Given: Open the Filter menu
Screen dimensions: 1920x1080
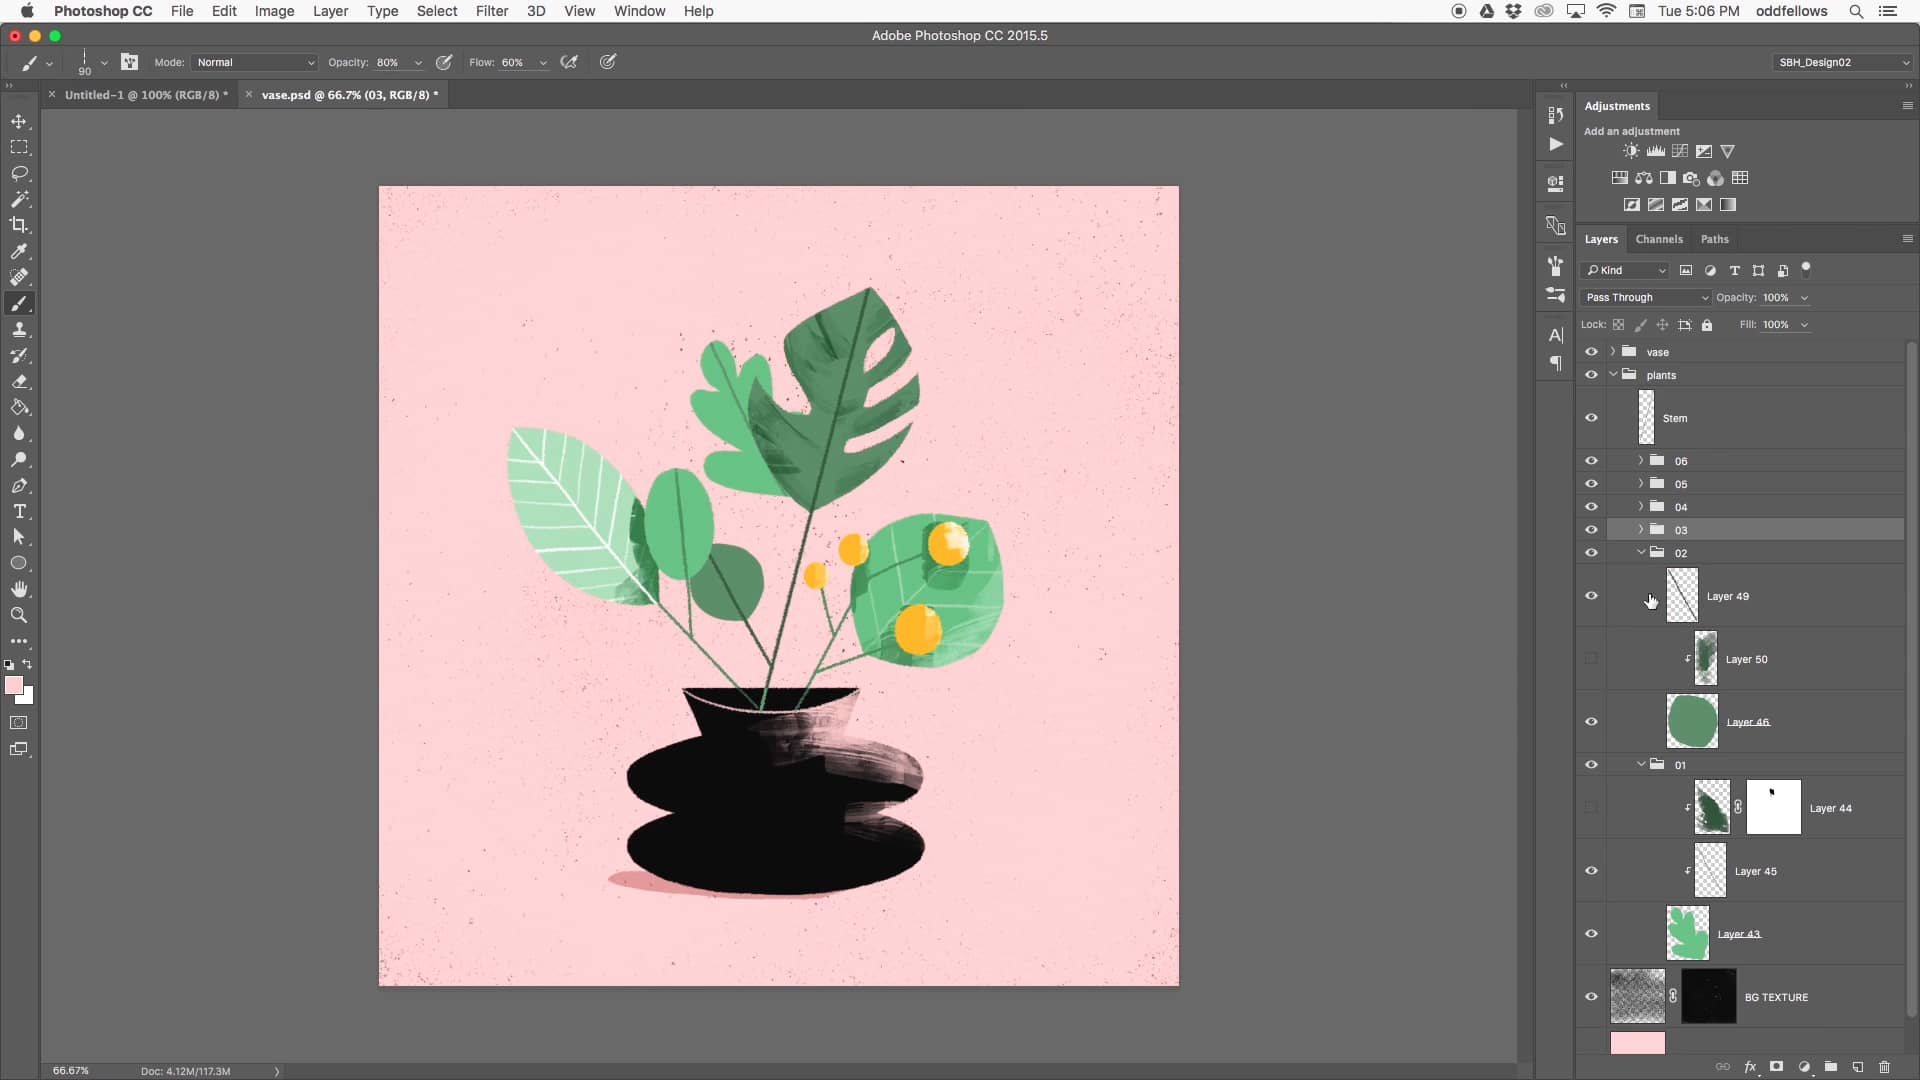Looking at the screenshot, I should (491, 11).
